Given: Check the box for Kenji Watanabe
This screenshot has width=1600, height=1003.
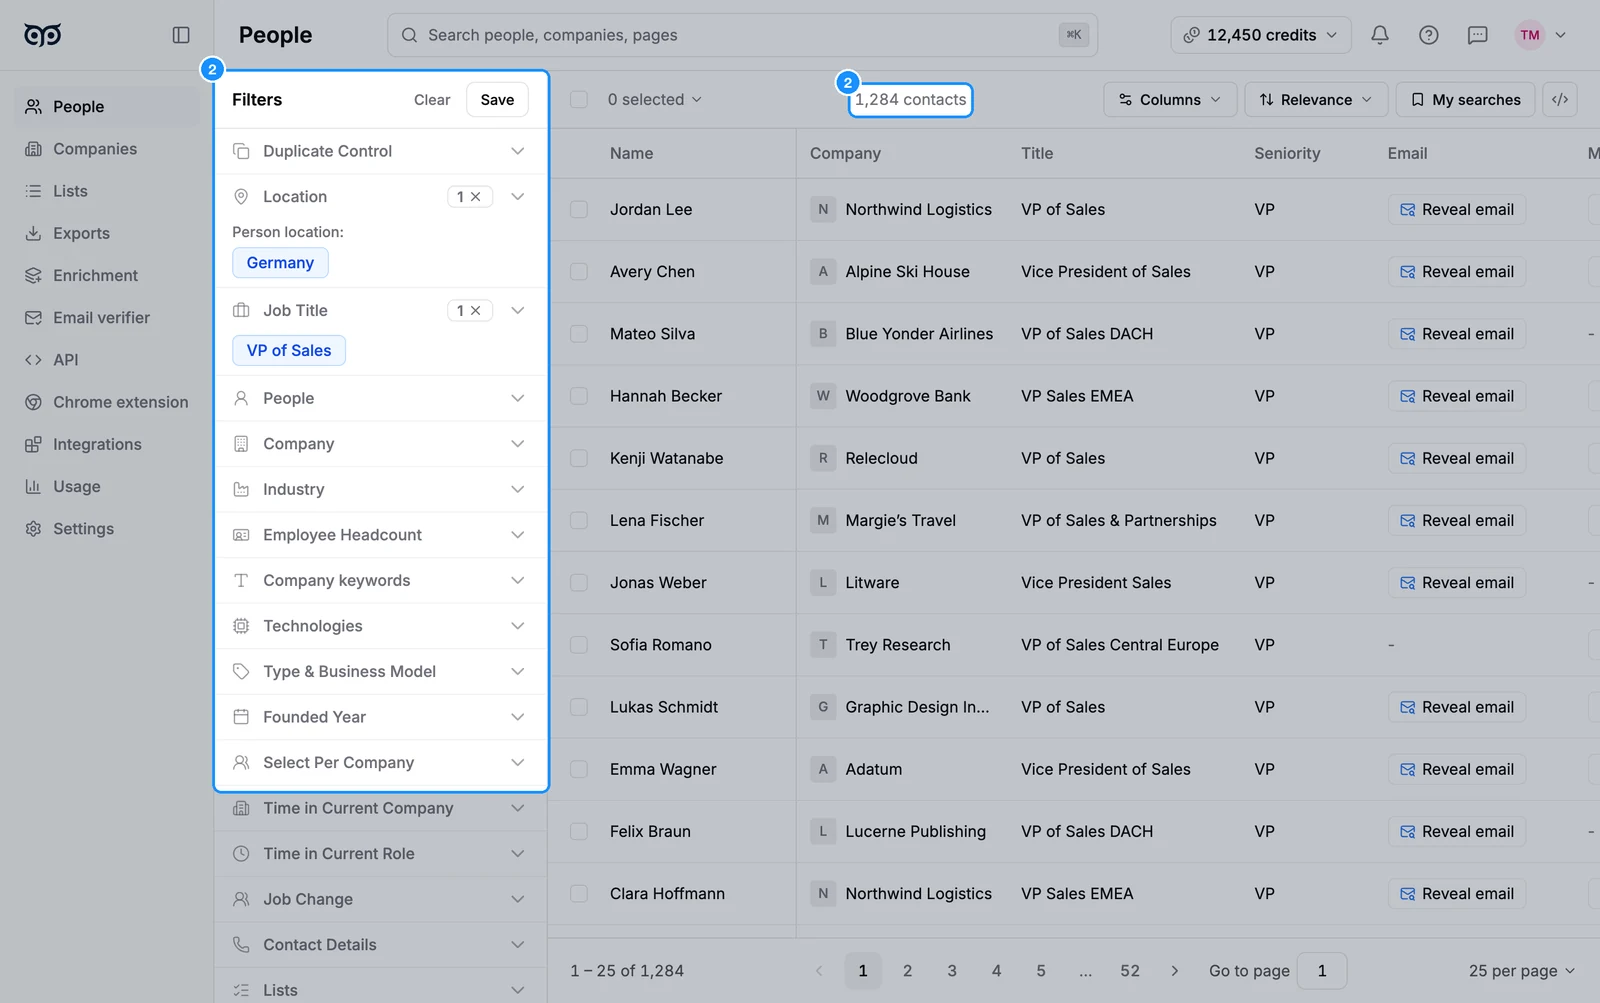Looking at the screenshot, I should (x=579, y=458).
